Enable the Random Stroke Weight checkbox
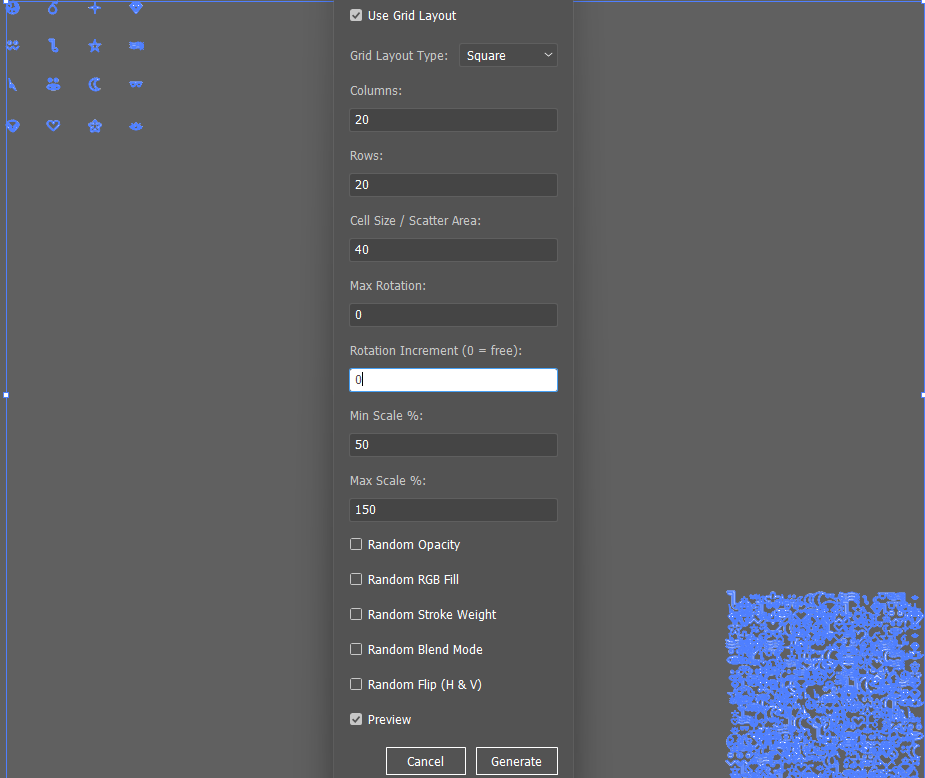This screenshot has width=925, height=778. (356, 614)
